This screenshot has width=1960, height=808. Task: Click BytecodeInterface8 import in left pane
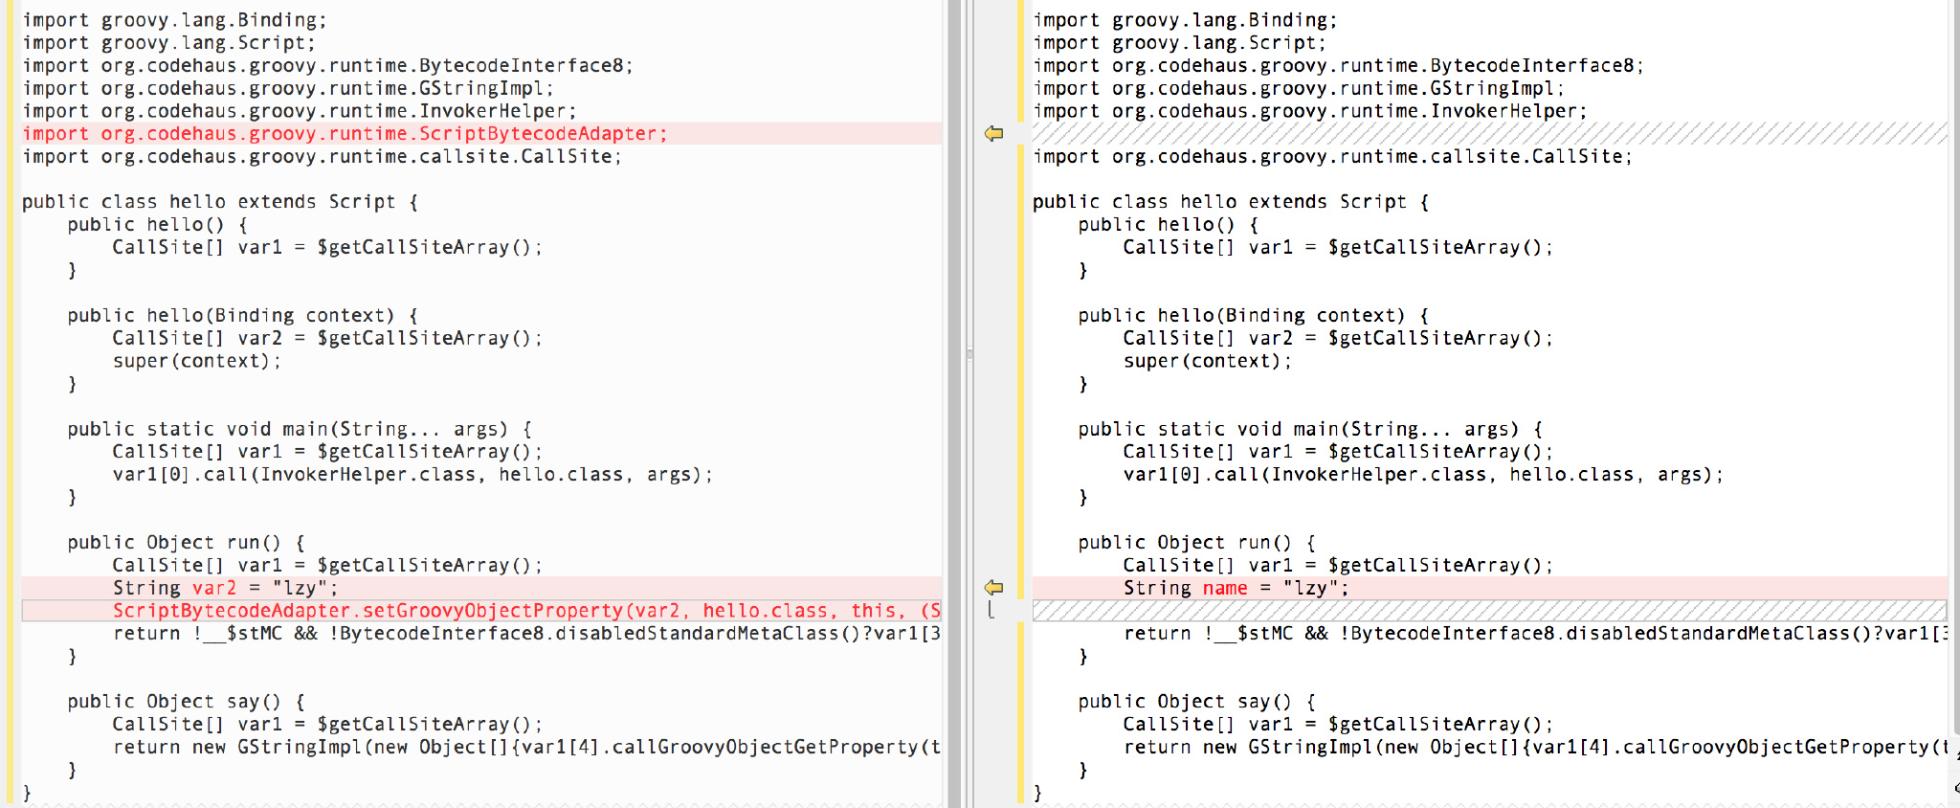[x=328, y=66]
